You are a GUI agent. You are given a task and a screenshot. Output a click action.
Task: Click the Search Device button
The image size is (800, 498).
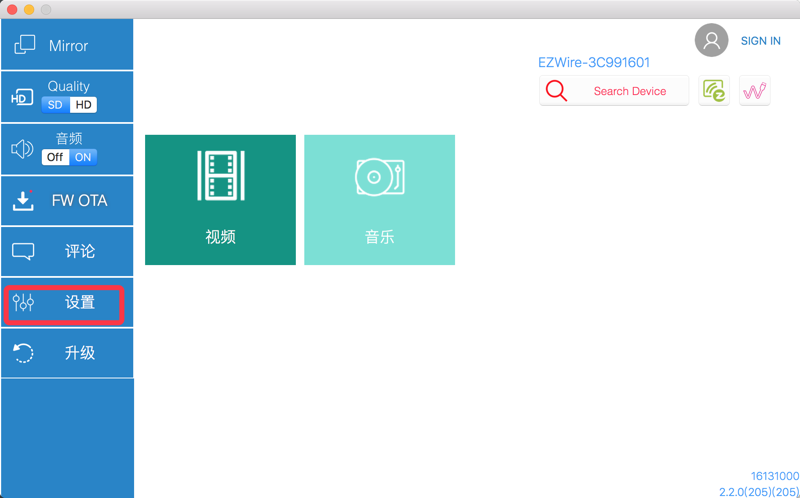click(614, 91)
